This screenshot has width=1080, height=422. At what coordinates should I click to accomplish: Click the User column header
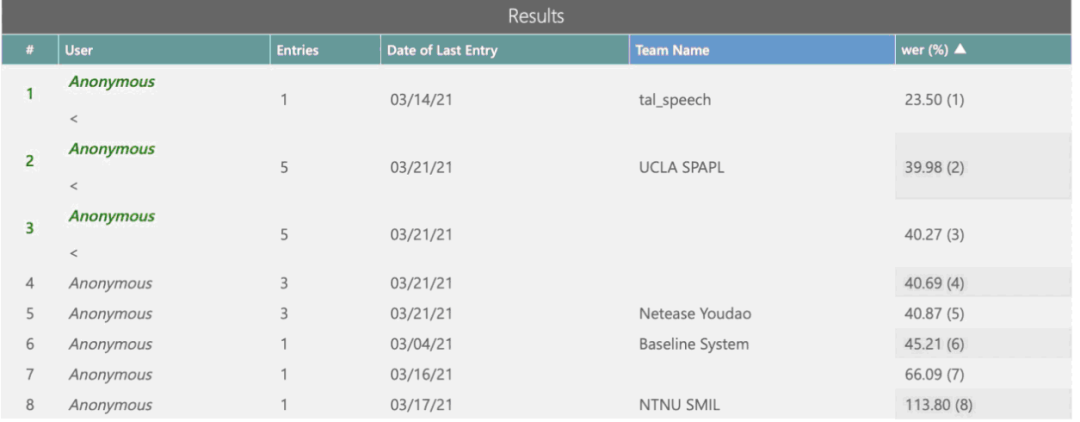tap(164, 50)
